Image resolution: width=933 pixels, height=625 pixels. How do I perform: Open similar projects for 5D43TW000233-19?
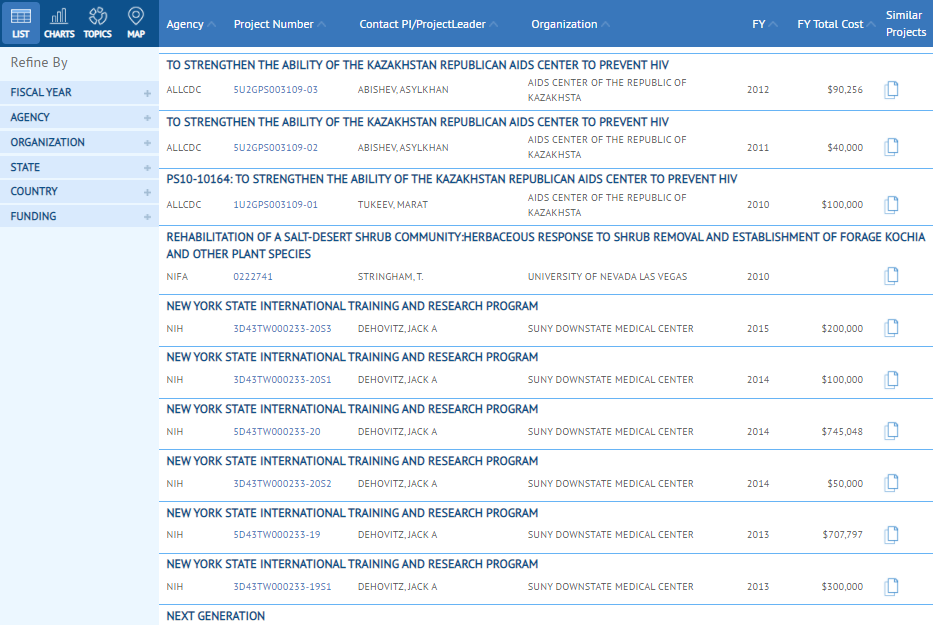click(891, 535)
